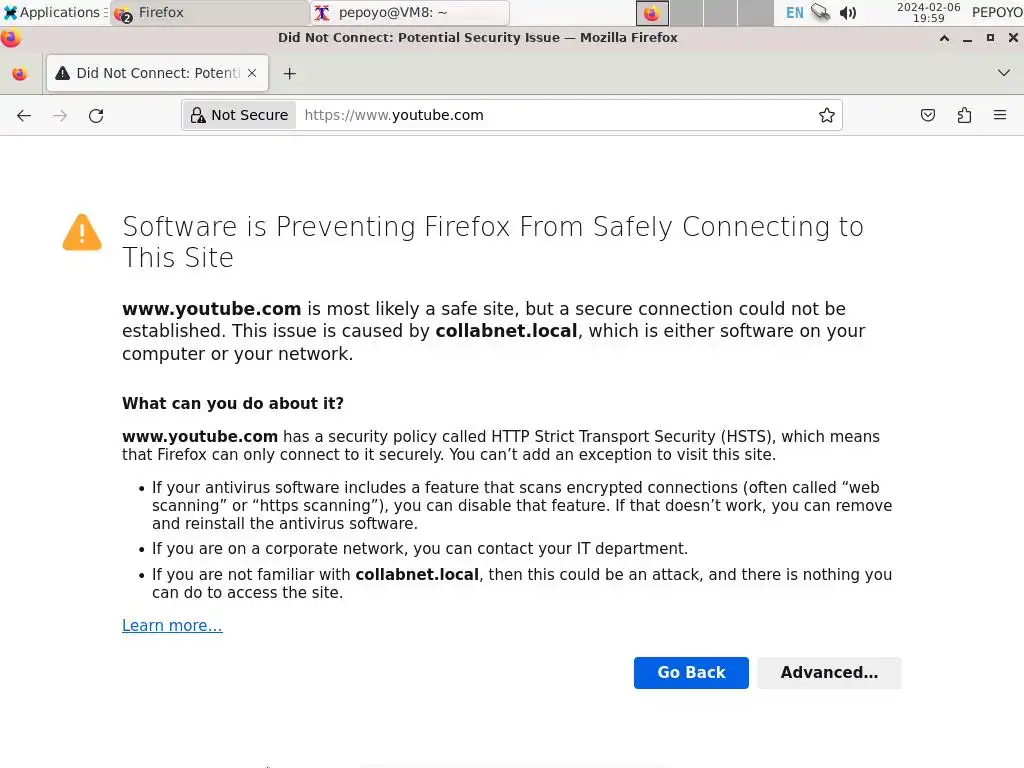
Task: Close the Did Not Connect tab
Action: click(x=252, y=73)
